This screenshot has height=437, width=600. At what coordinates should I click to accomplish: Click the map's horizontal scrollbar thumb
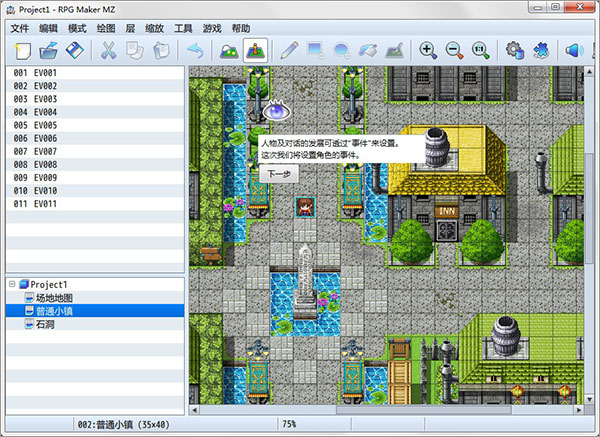tap(424, 409)
